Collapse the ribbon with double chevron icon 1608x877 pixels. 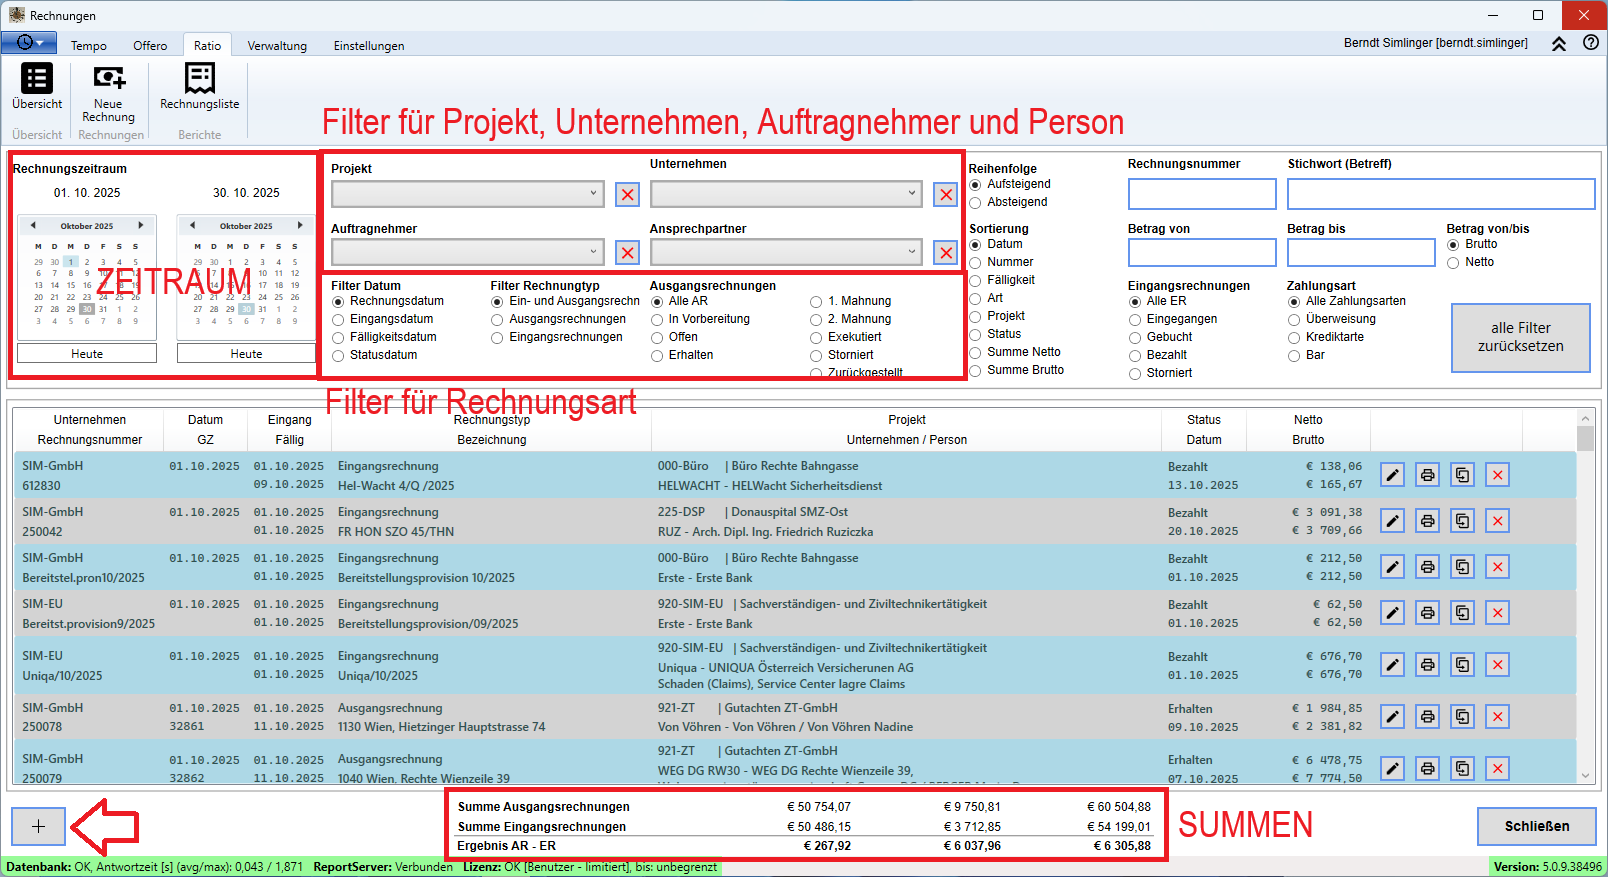click(1559, 43)
